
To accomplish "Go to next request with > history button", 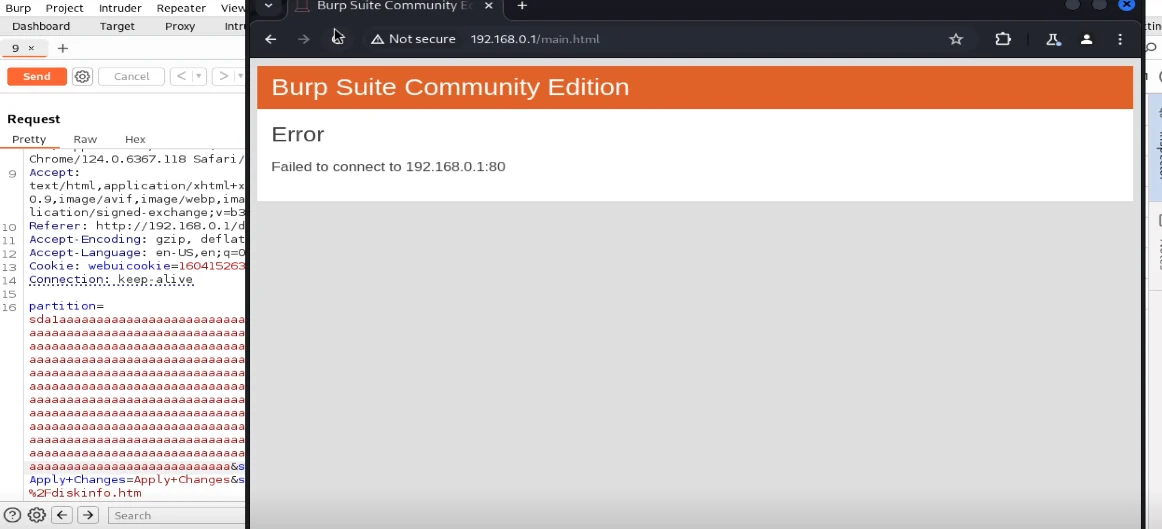I will tap(223, 76).
